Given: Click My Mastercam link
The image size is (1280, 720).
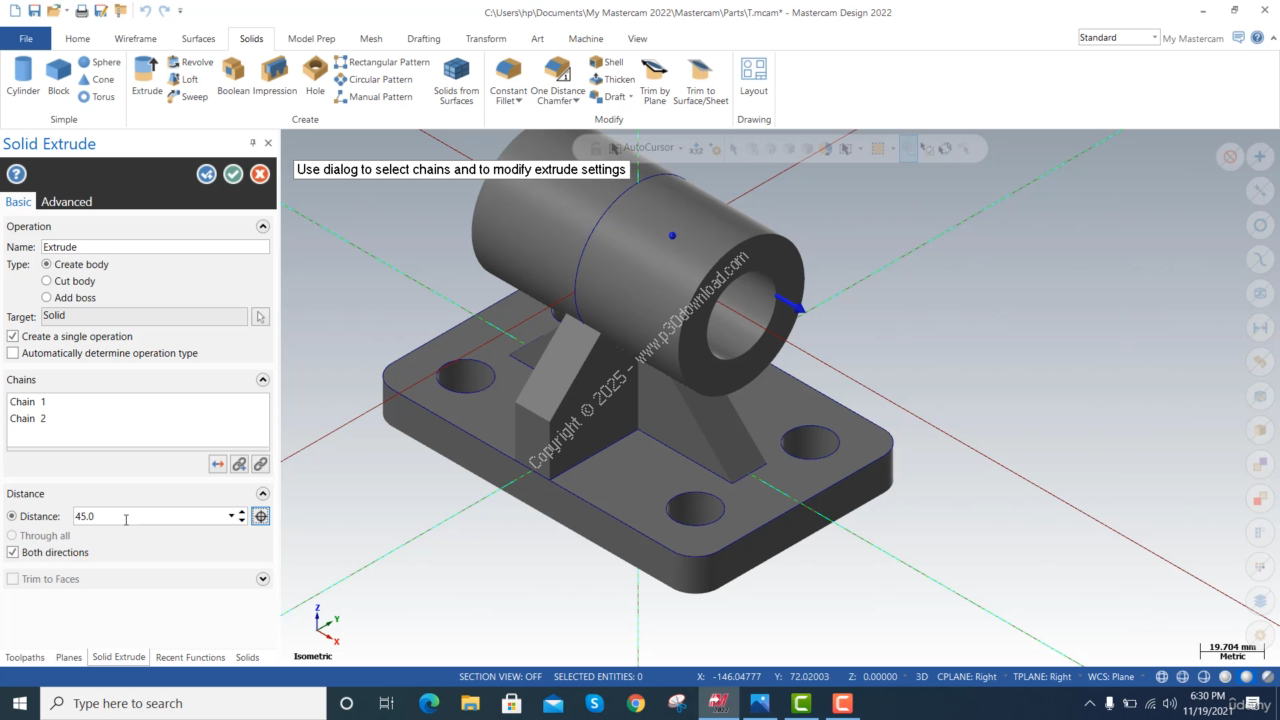Looking at the screenshot, I should (x=1193, y=39).
